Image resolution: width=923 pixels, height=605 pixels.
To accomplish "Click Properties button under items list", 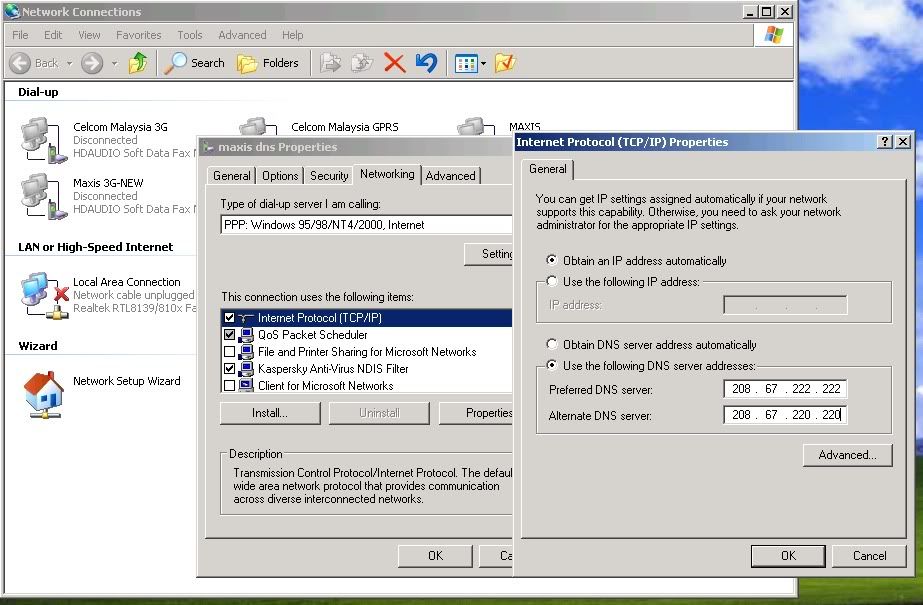I will click(x=476, y=413).
